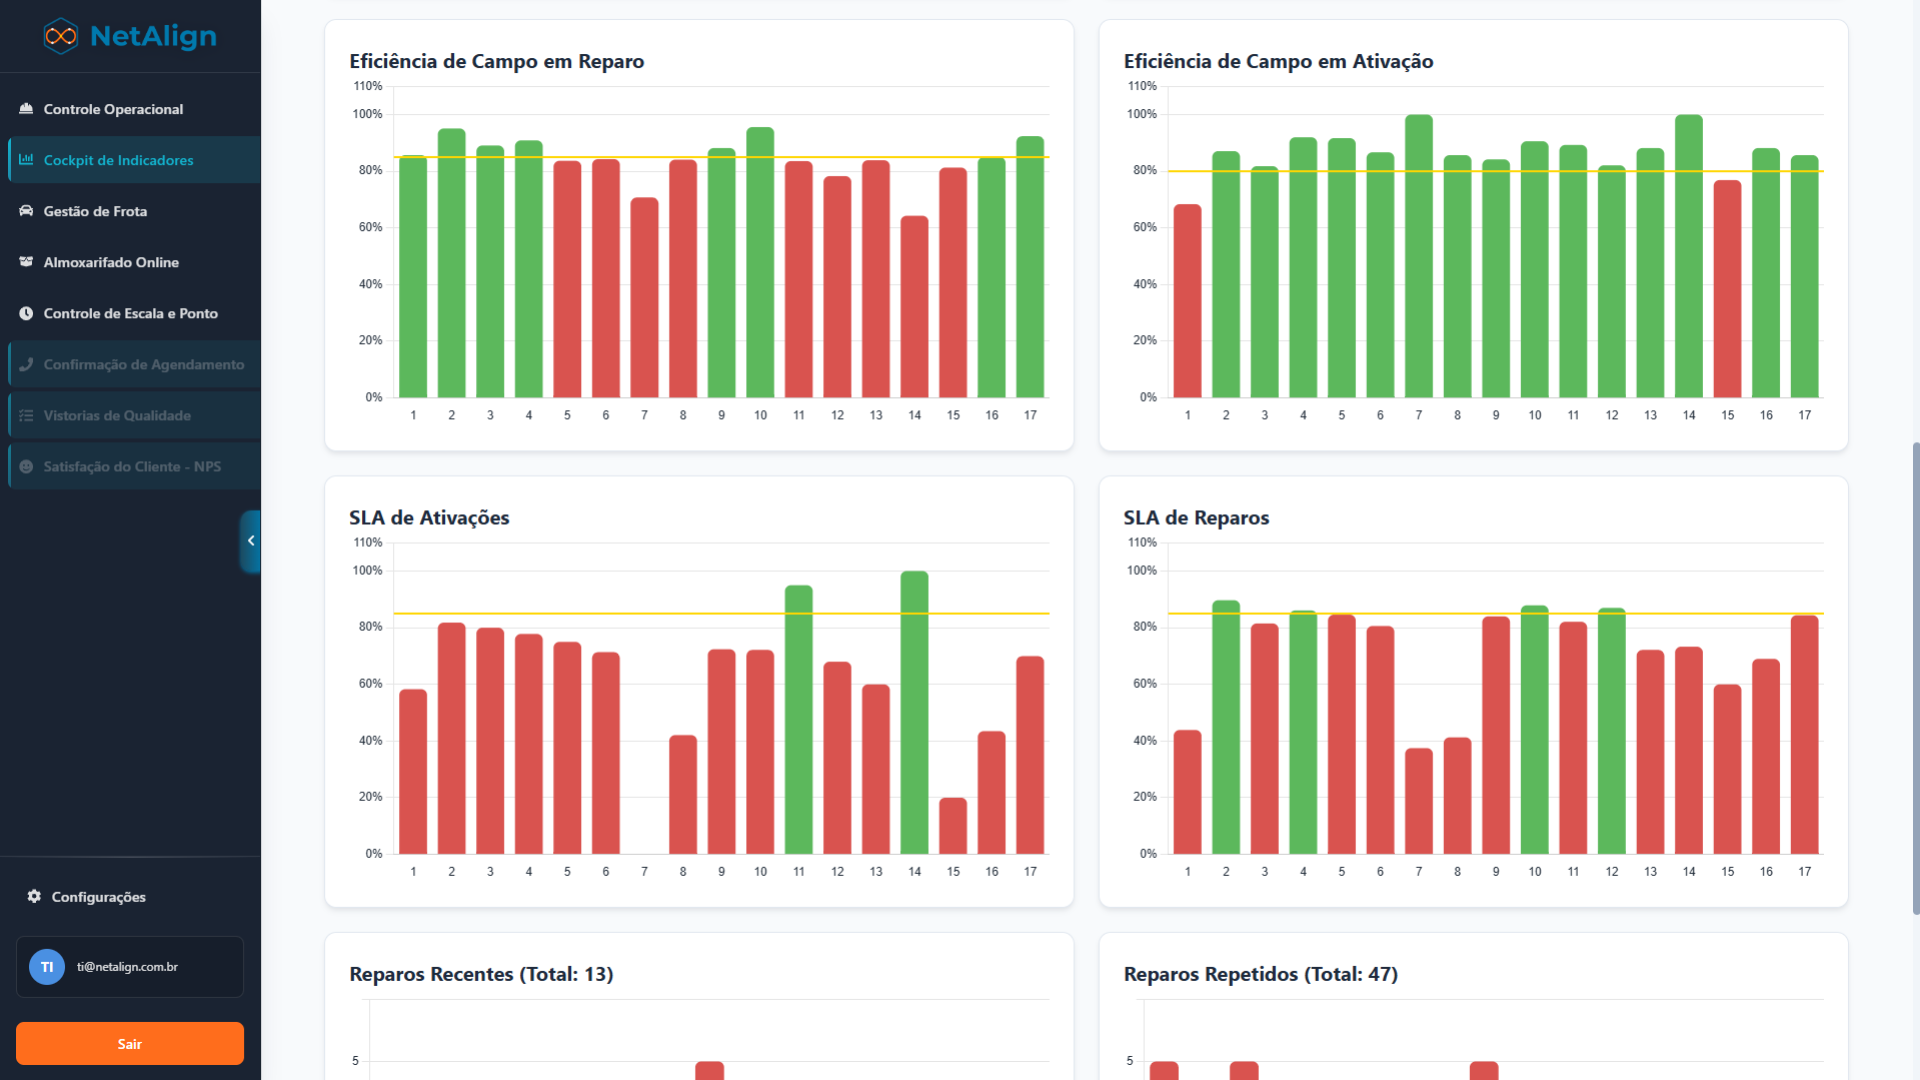Screen dimensions: 1920x1080
Task: Collapse the sidebar with the chevron handle
Action: pyautogui.click(x=250, y=541)
